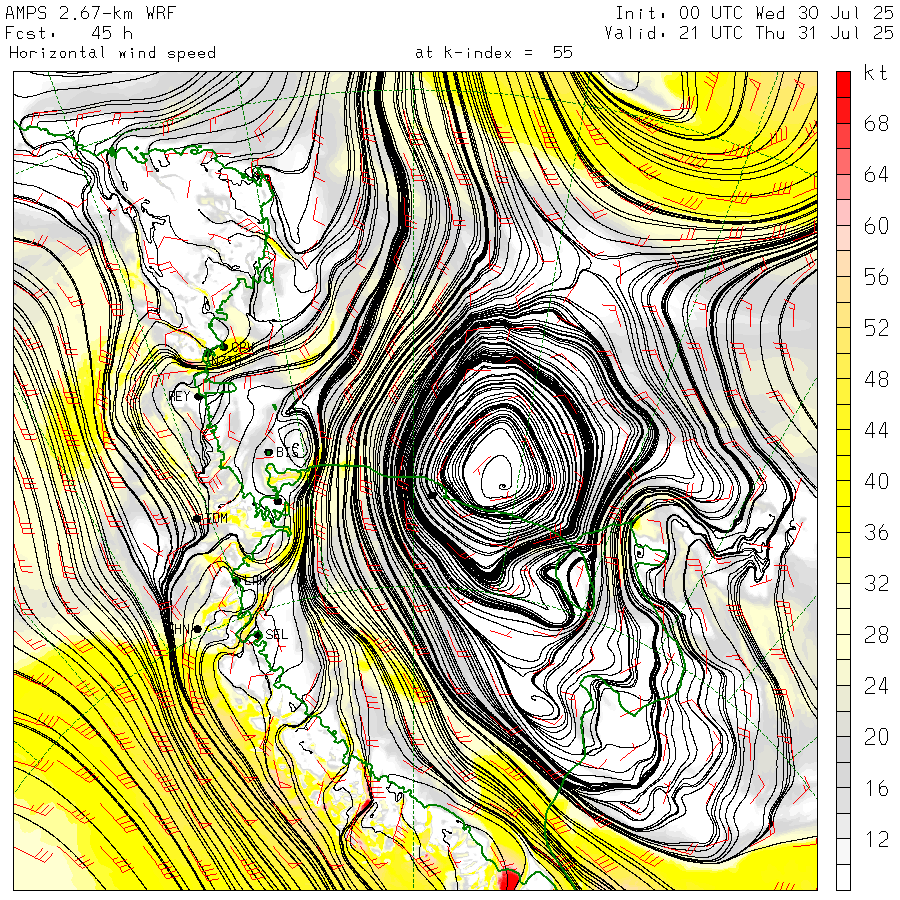Pick the bright red top colorbar swatch
This screenshot has height=900, width=900.
tap(843, 85)
